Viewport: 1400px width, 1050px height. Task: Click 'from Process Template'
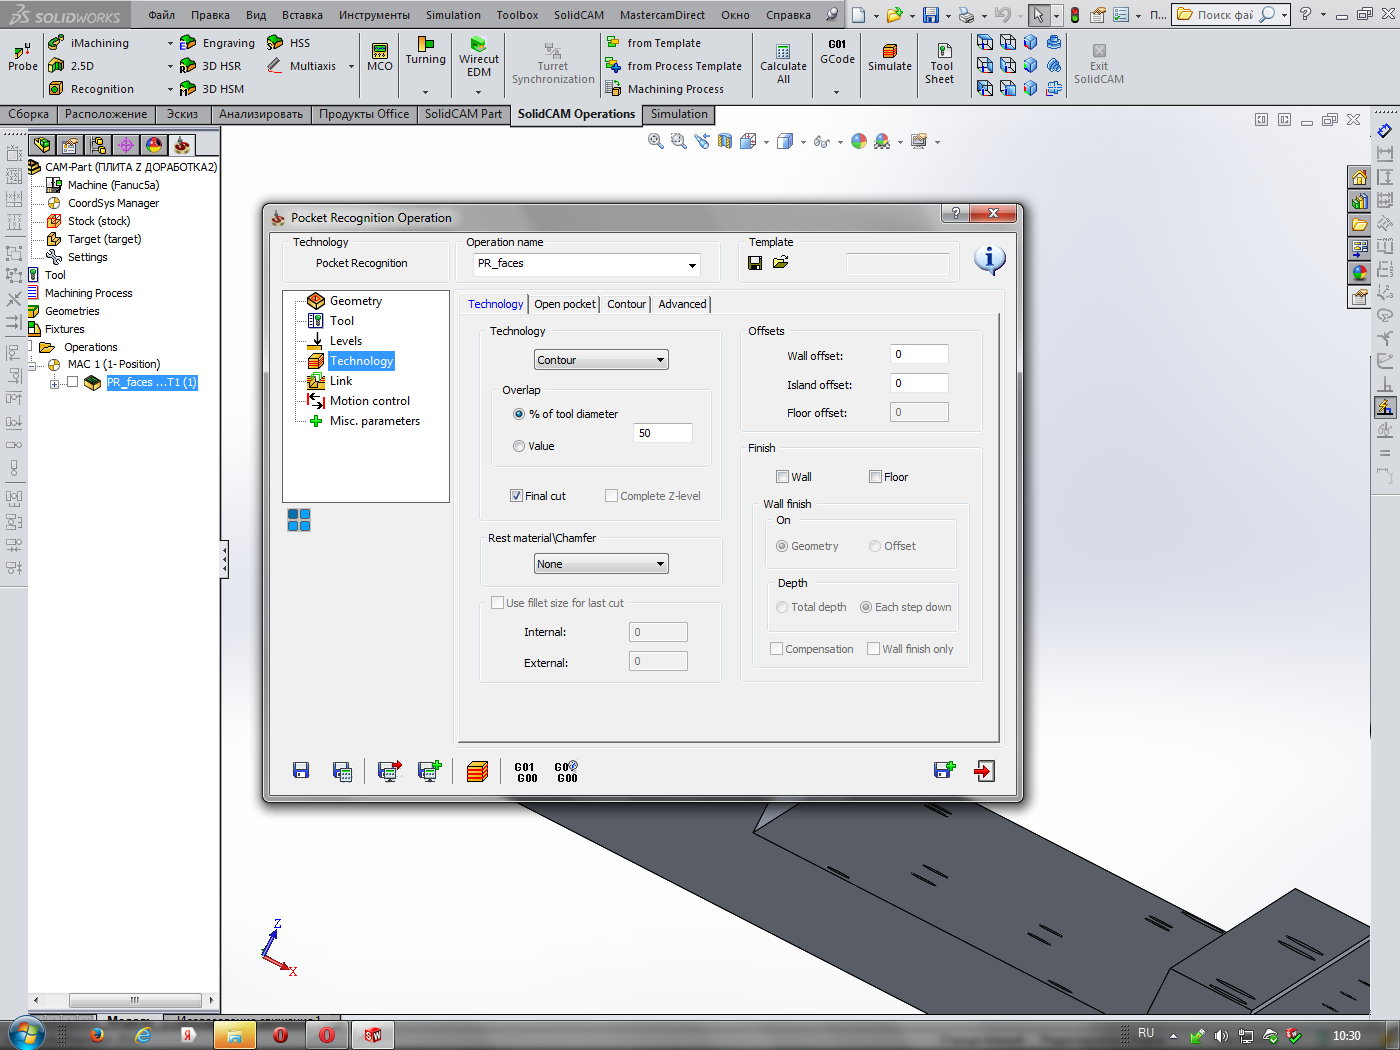(674, 66)
